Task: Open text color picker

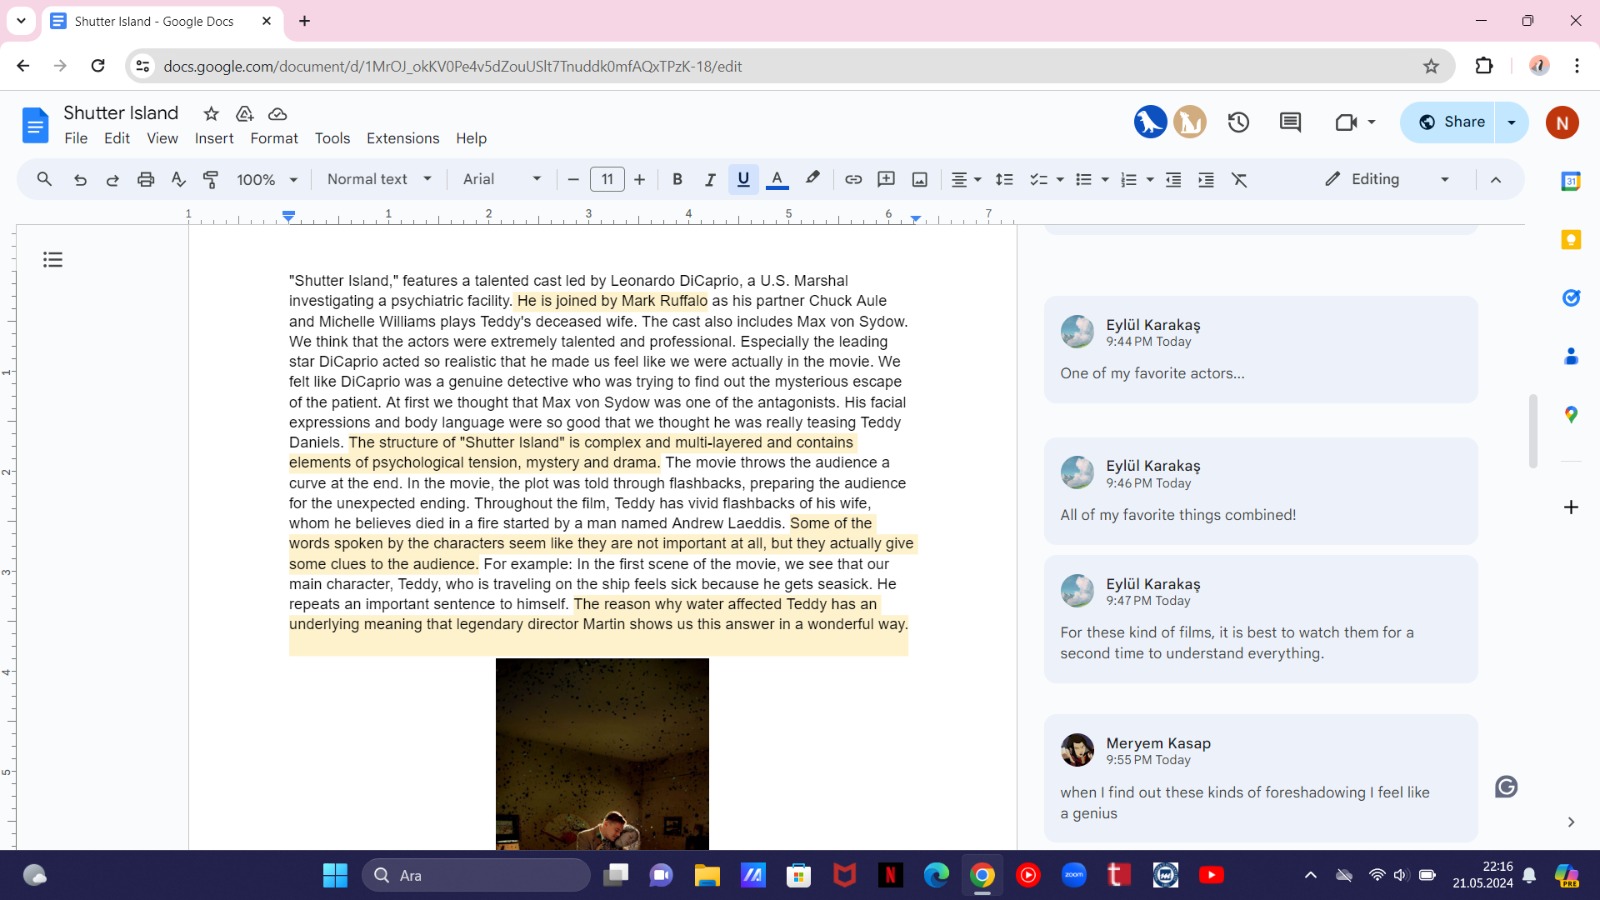Action: coord(777,180)
